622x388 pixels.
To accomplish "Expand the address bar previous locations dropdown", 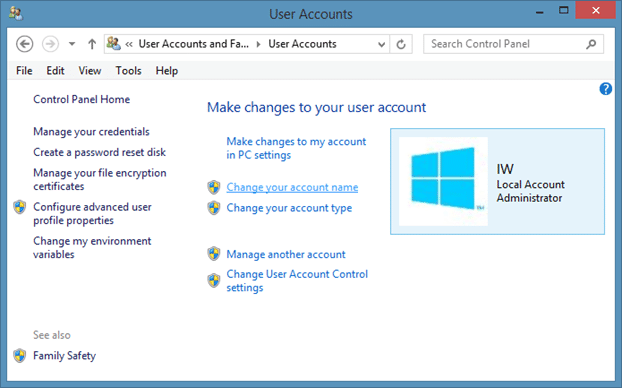I will tap(381, 44).
